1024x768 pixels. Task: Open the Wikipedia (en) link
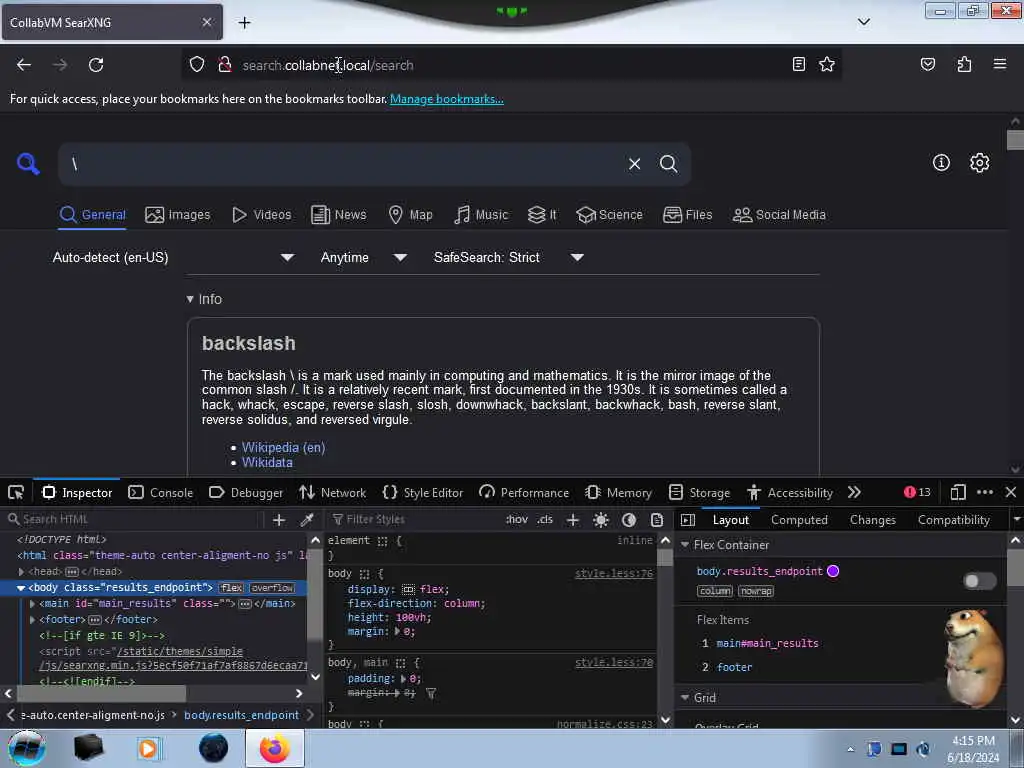[283, 447]
